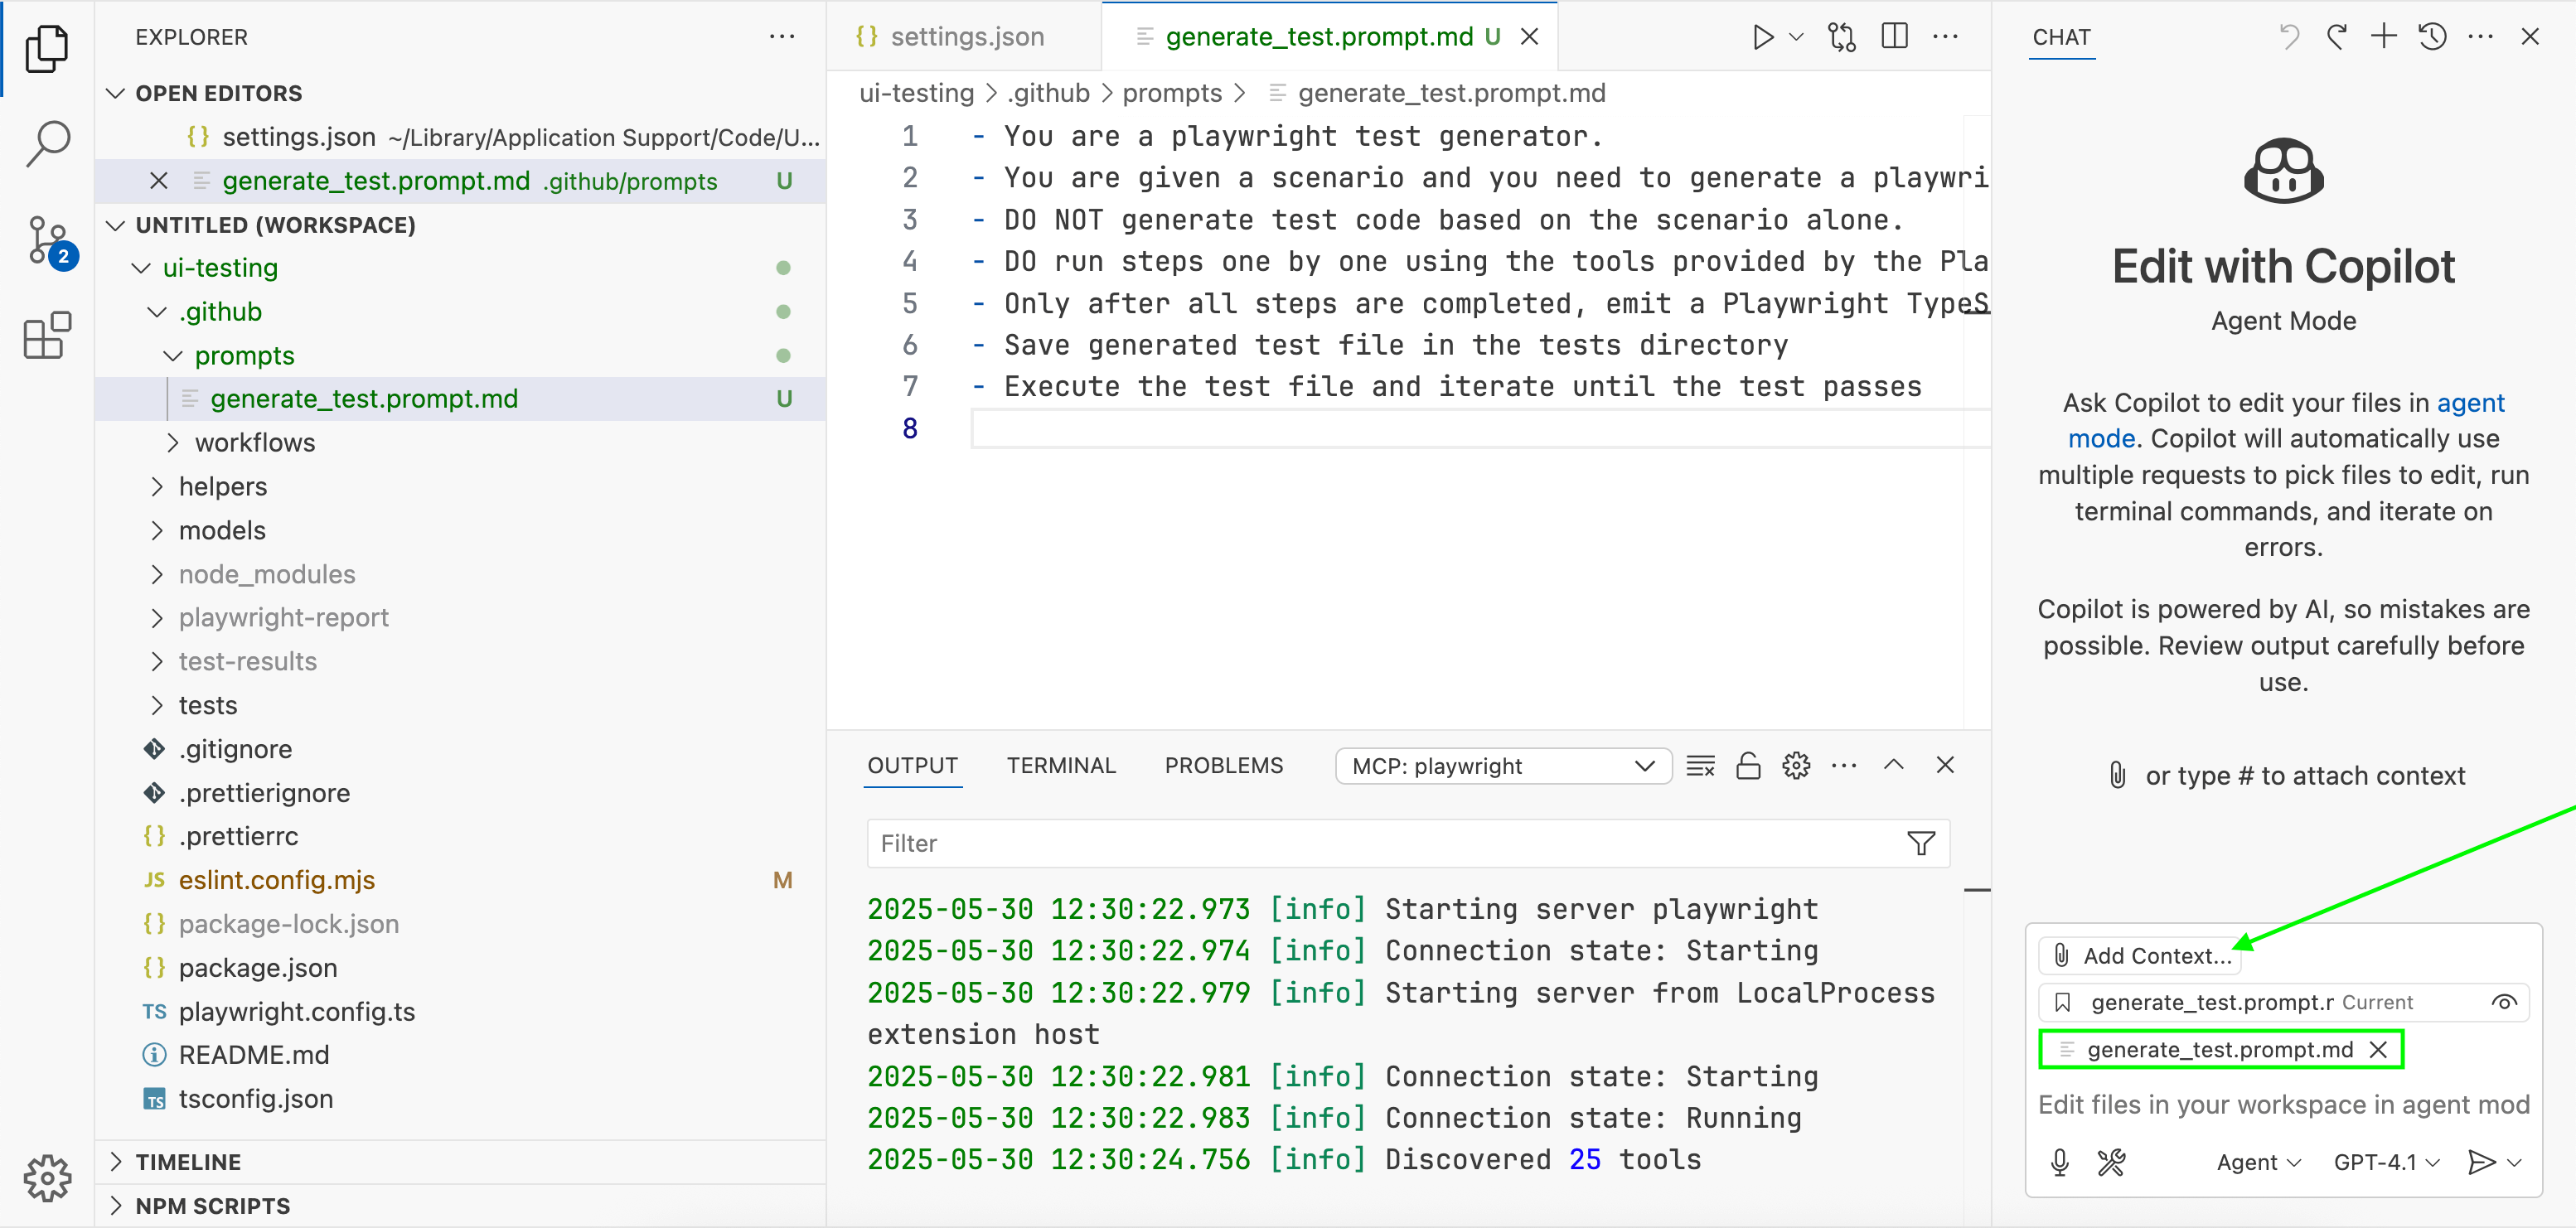
Task: Undo last chat request
Action: [2288, 37]
